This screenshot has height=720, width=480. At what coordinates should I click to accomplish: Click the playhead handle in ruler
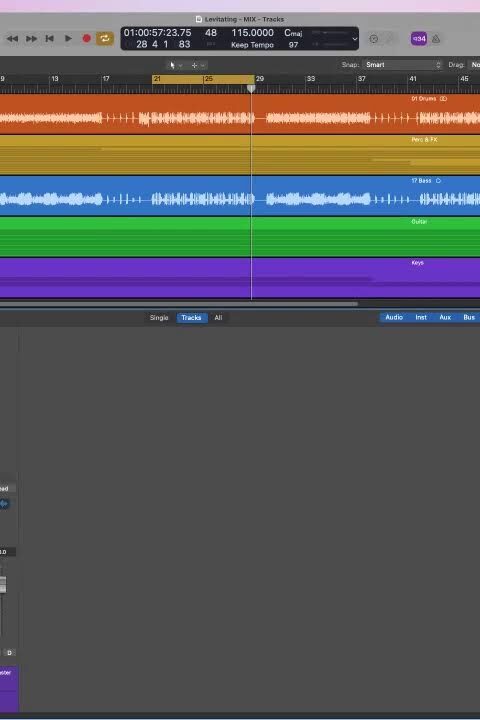coord(251,88)
